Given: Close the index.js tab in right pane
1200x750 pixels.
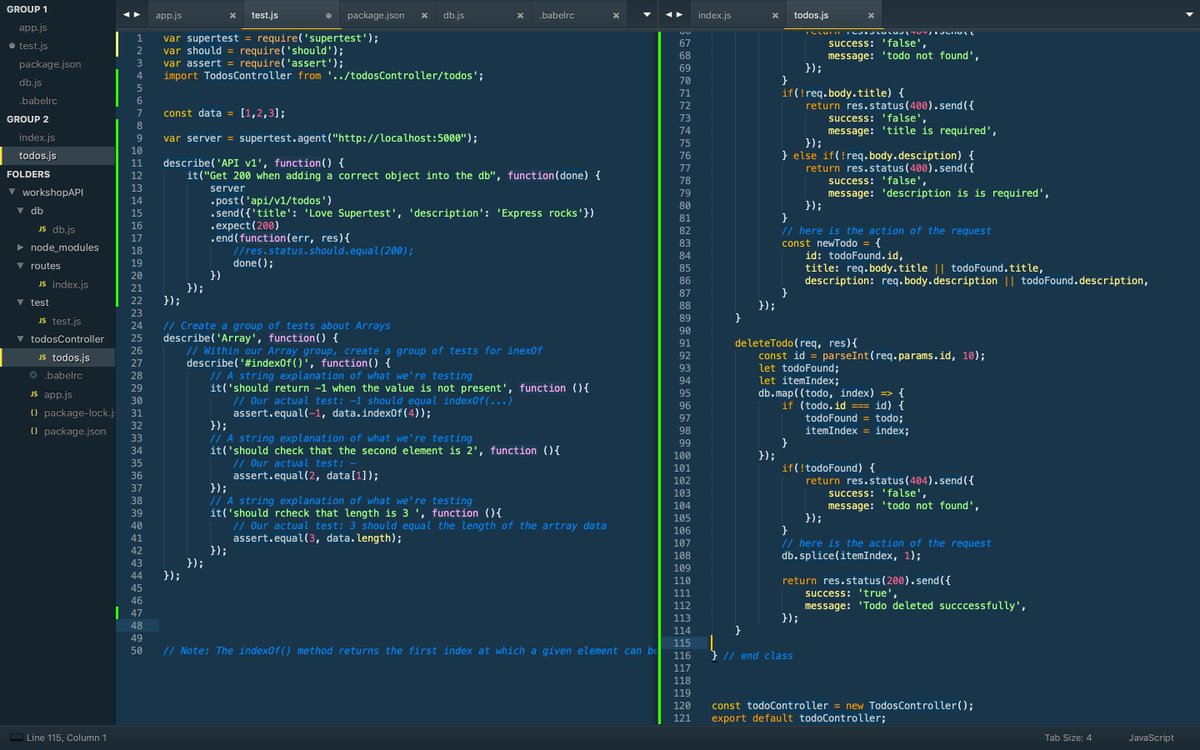Looking at the screenshot, I should (x=774, y=16).
